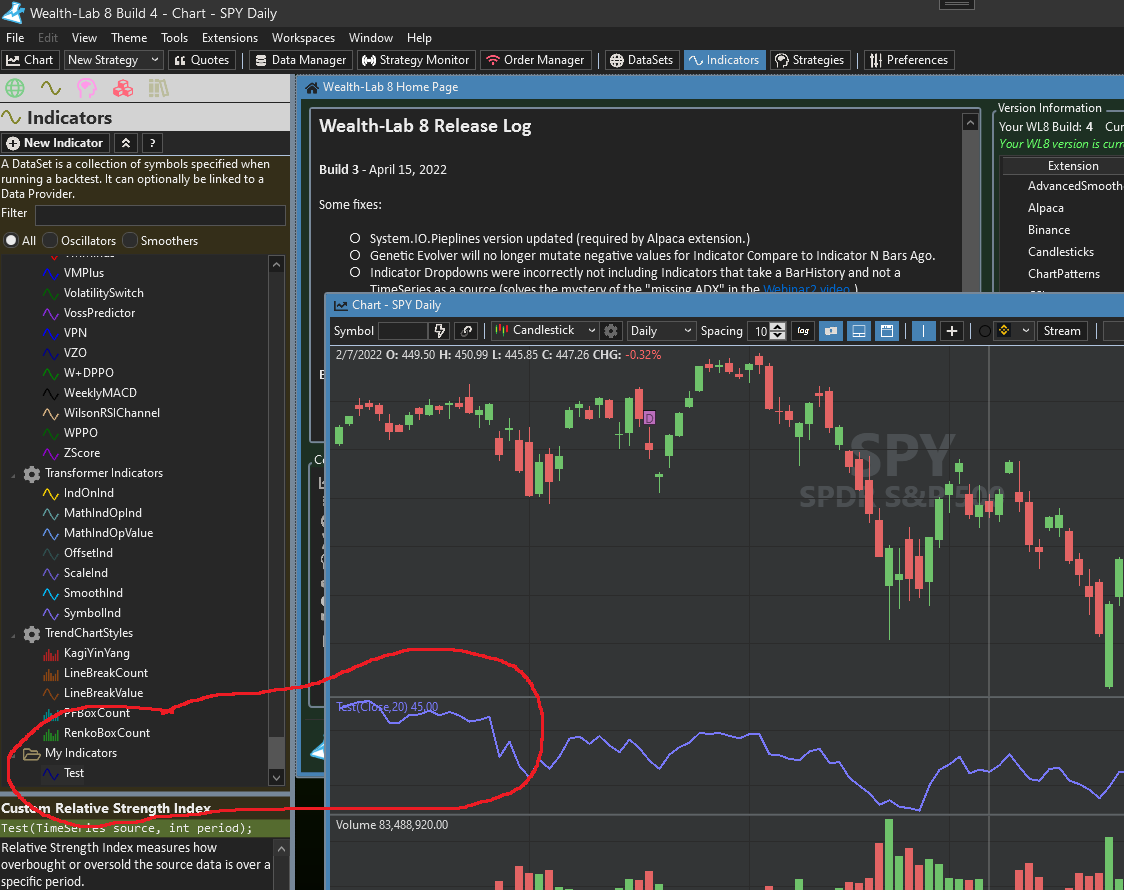Open the pink head strategies sidebar icon

point(86,89)
